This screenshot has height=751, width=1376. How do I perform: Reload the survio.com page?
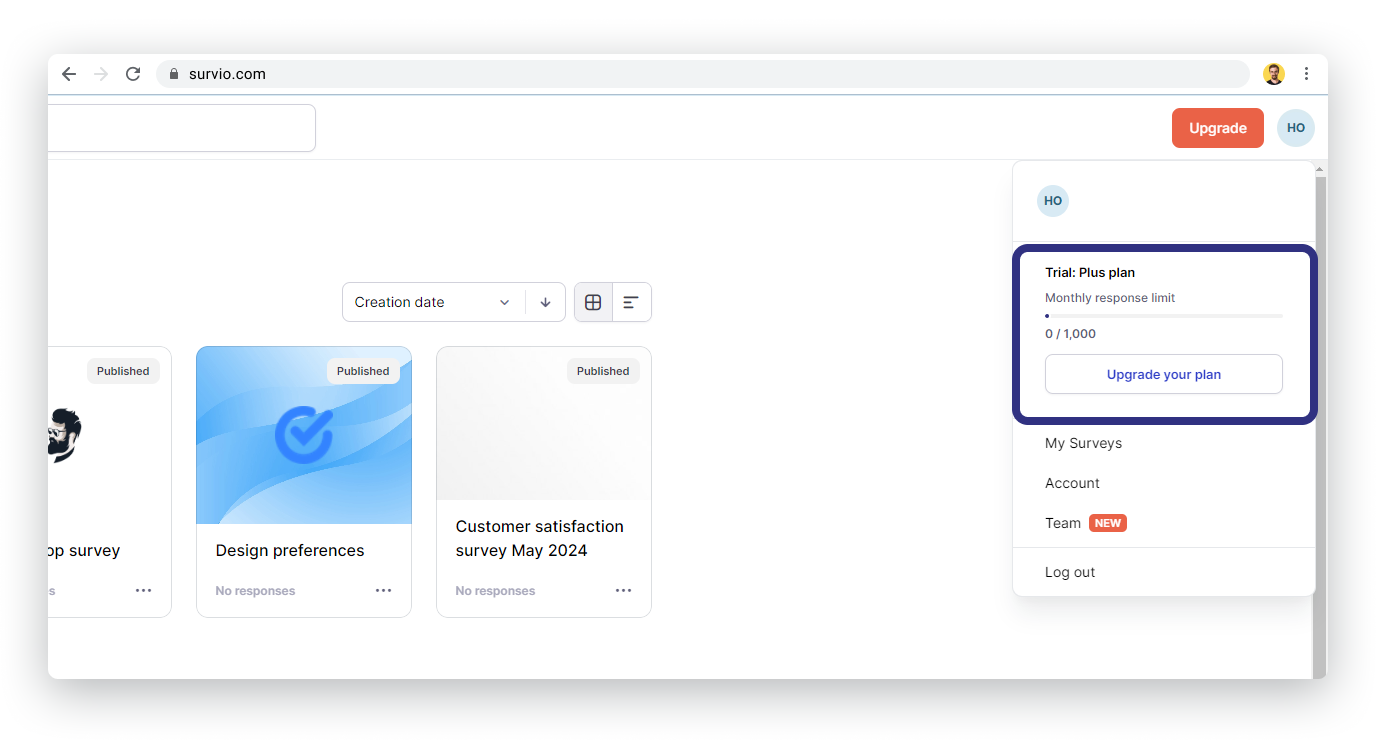click(x=133, y=74)
